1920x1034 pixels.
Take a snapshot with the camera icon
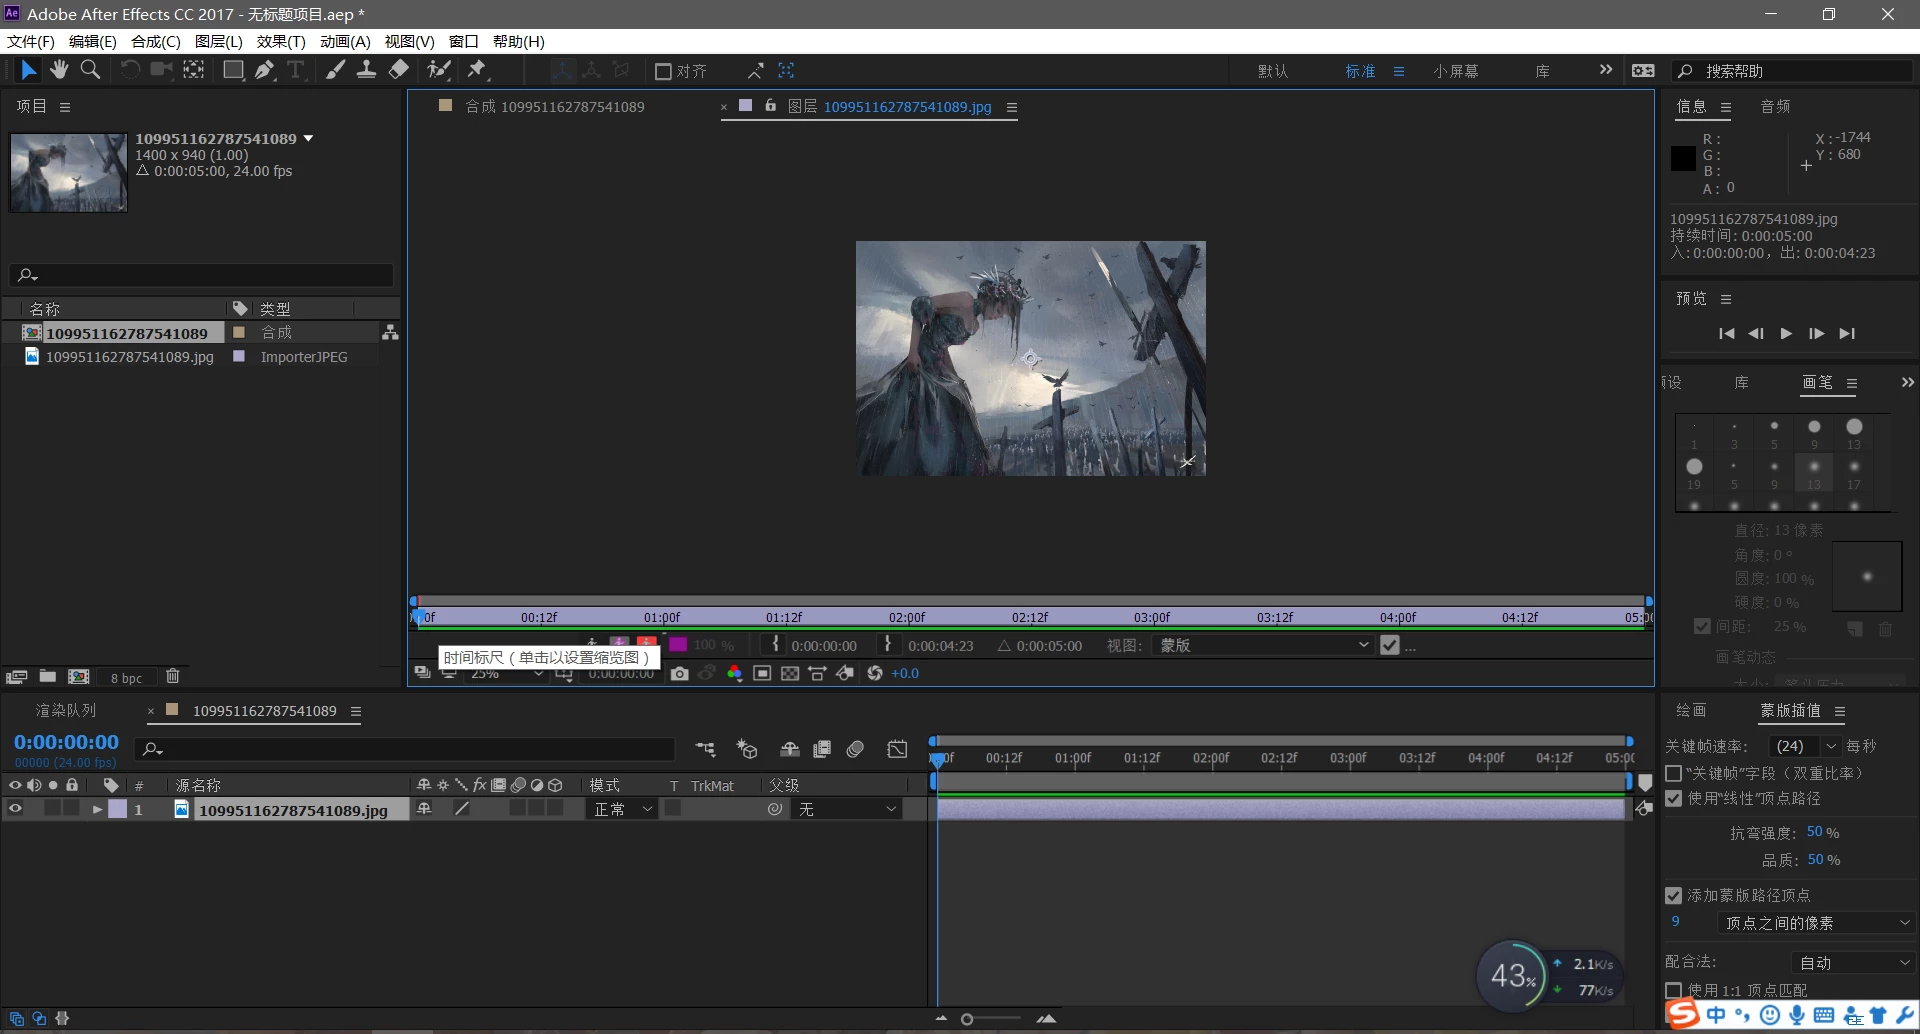(x=680, y=673)
